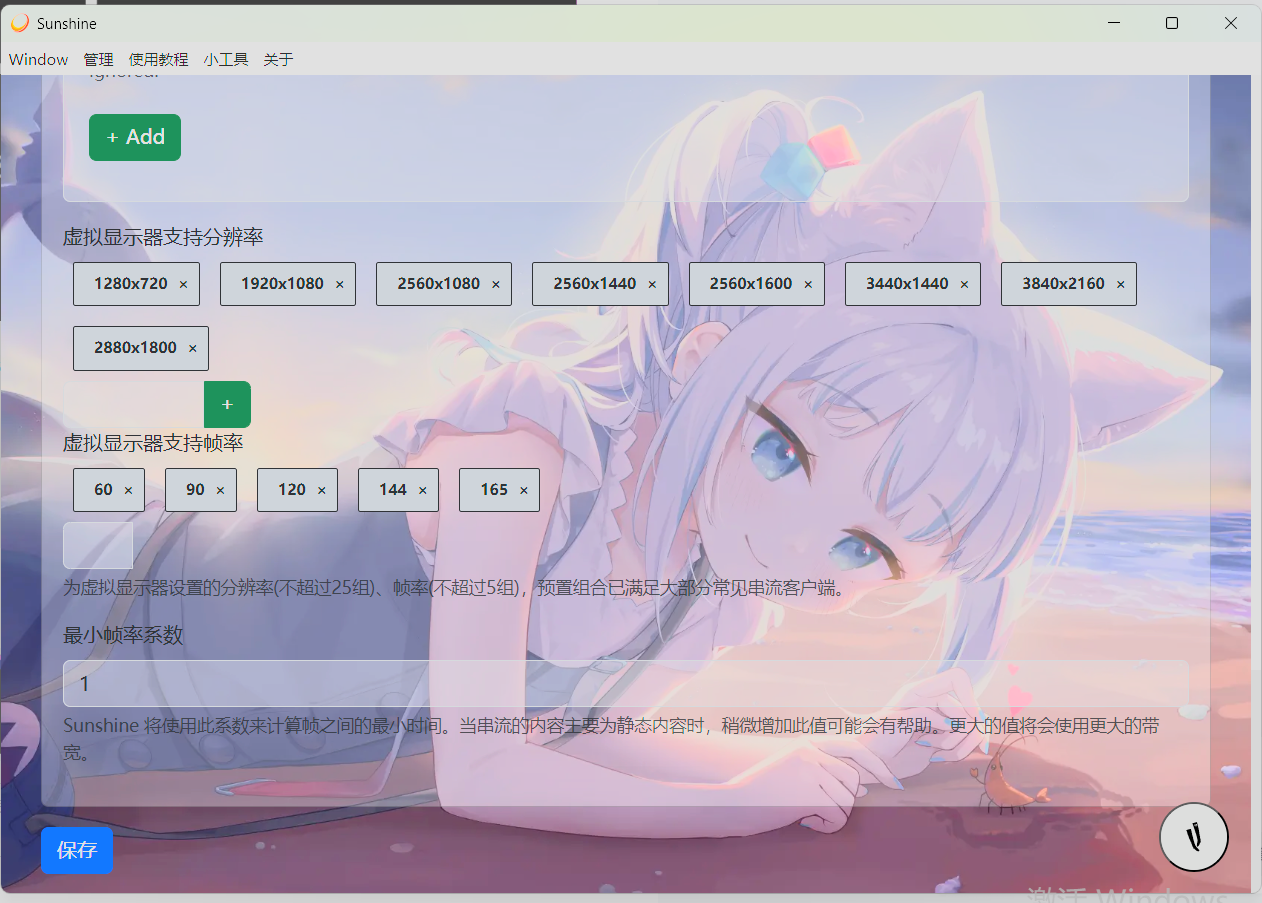Viewport: 1262px width, 903px height.
Task: Delete the 120 frame rate tag
Action: [321, 491]
